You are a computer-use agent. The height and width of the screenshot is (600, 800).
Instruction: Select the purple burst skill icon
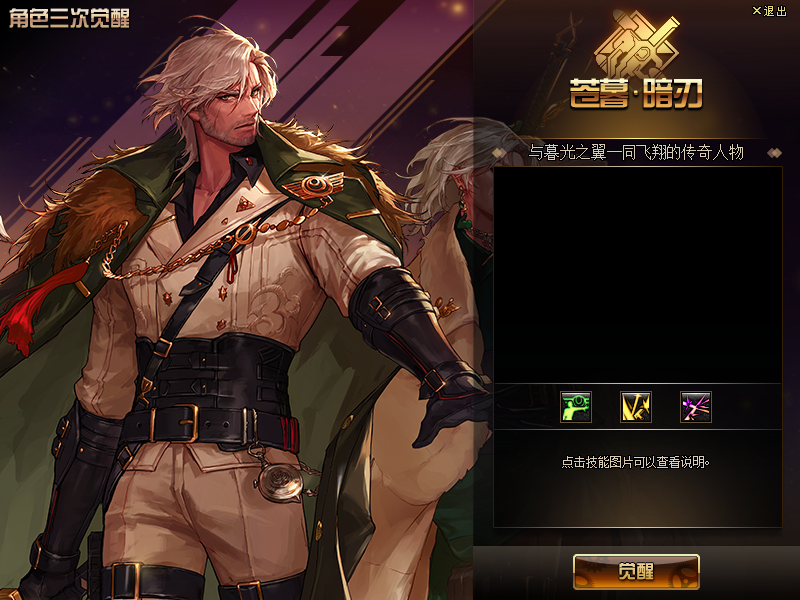(695, 407)
